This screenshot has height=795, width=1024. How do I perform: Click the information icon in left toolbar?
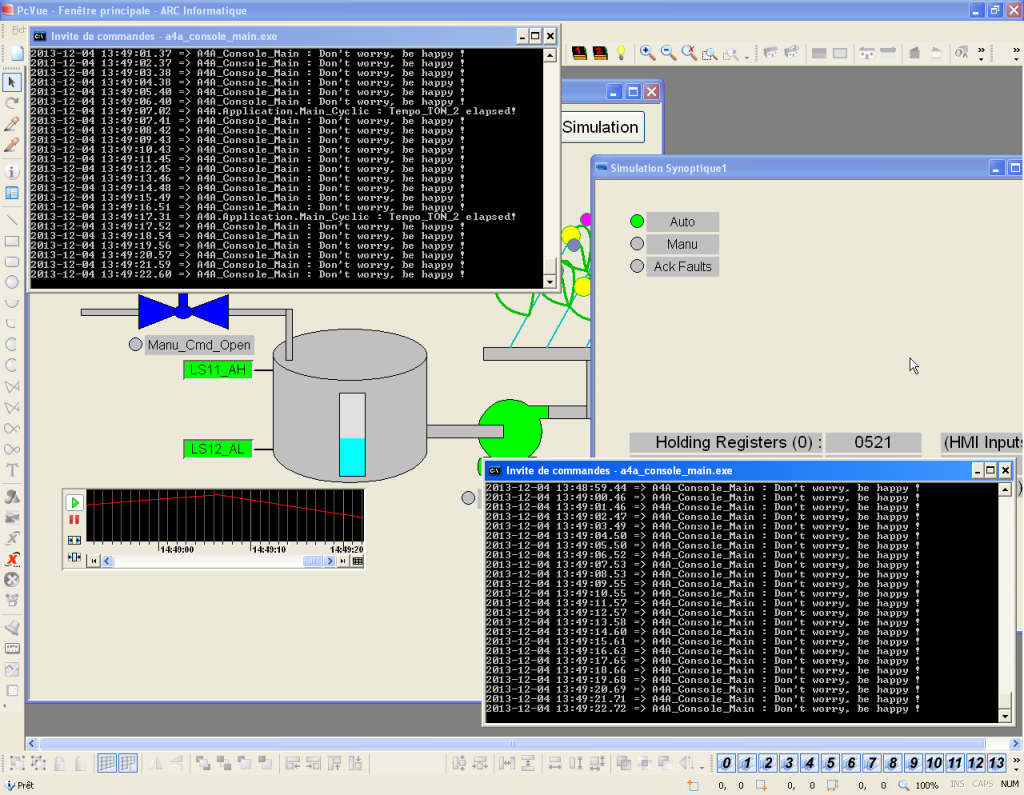[12, 171]
